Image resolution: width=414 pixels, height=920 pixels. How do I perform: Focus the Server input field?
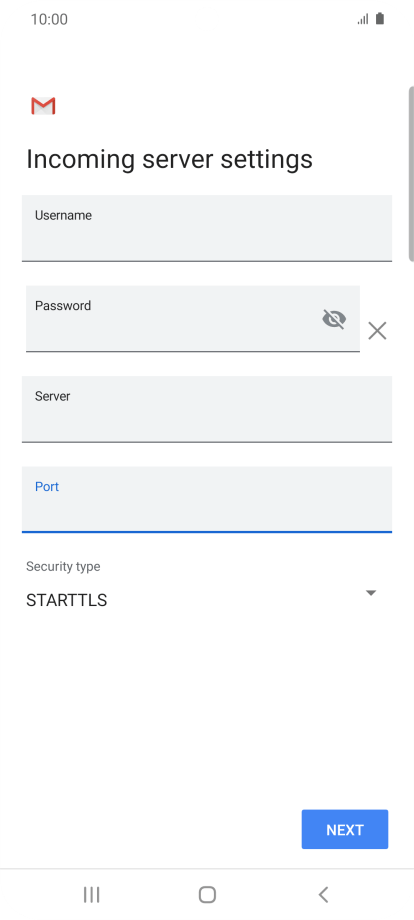[207, 409]
